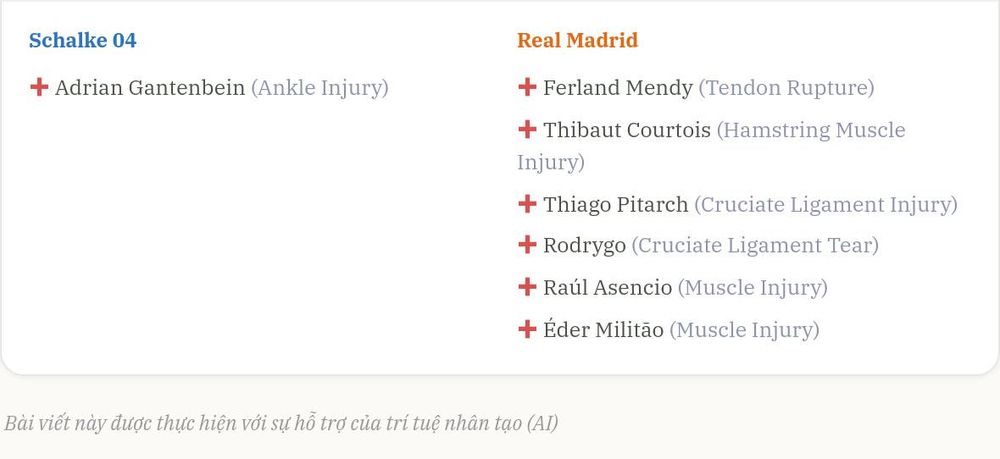Select player name Thiago Pitarch
1000x459 pixels.
tap(615, 205)
